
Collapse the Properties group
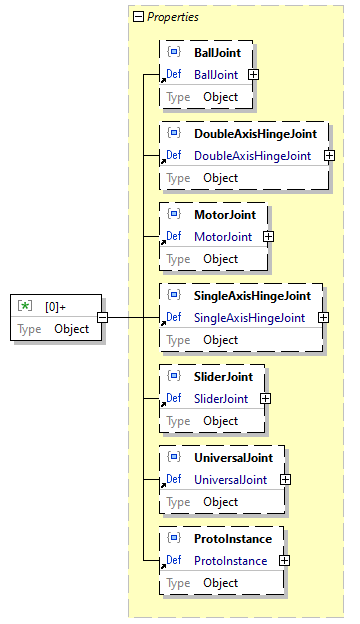click(x=138, y=17)
